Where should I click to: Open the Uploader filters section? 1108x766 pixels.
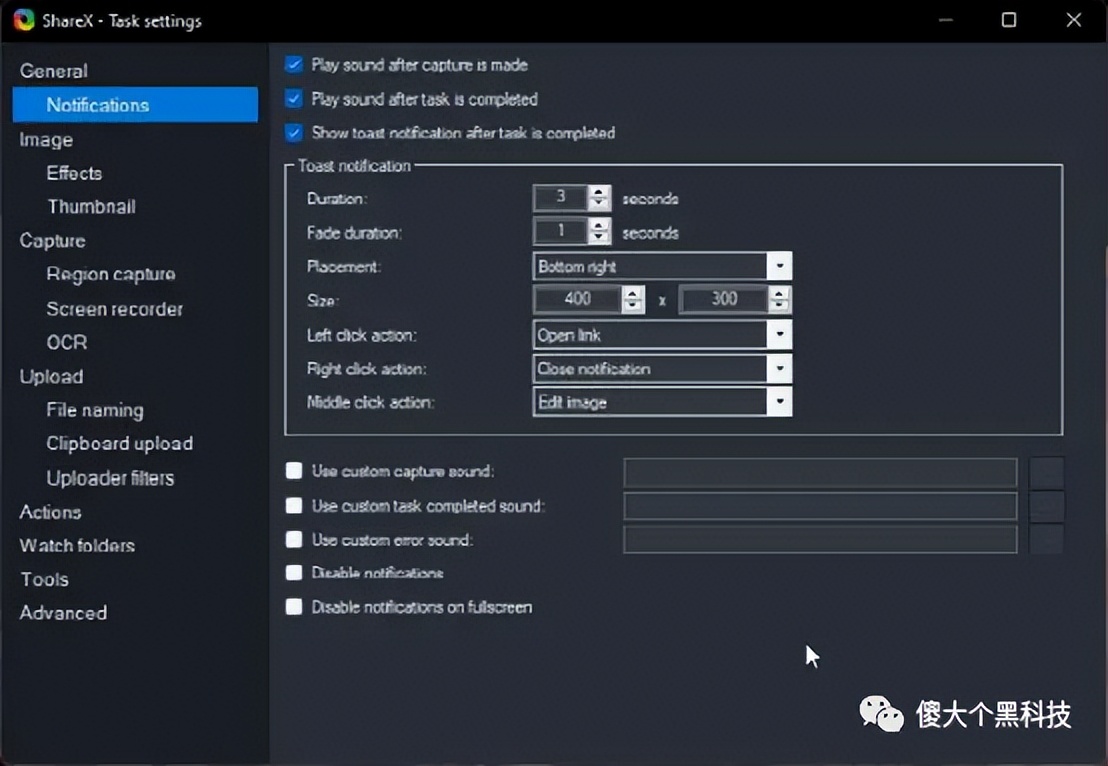coord(110,478)
